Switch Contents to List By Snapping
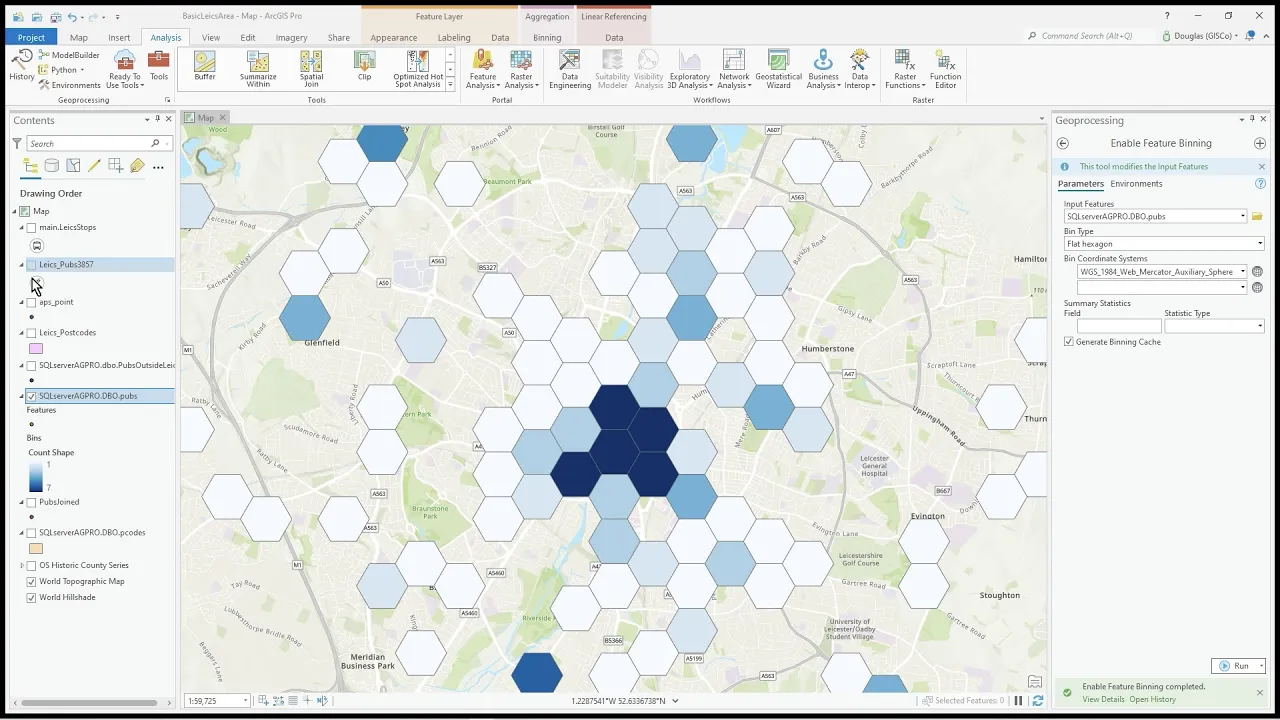This screenshot has width=1280, height=720. [x=116, y=166]
